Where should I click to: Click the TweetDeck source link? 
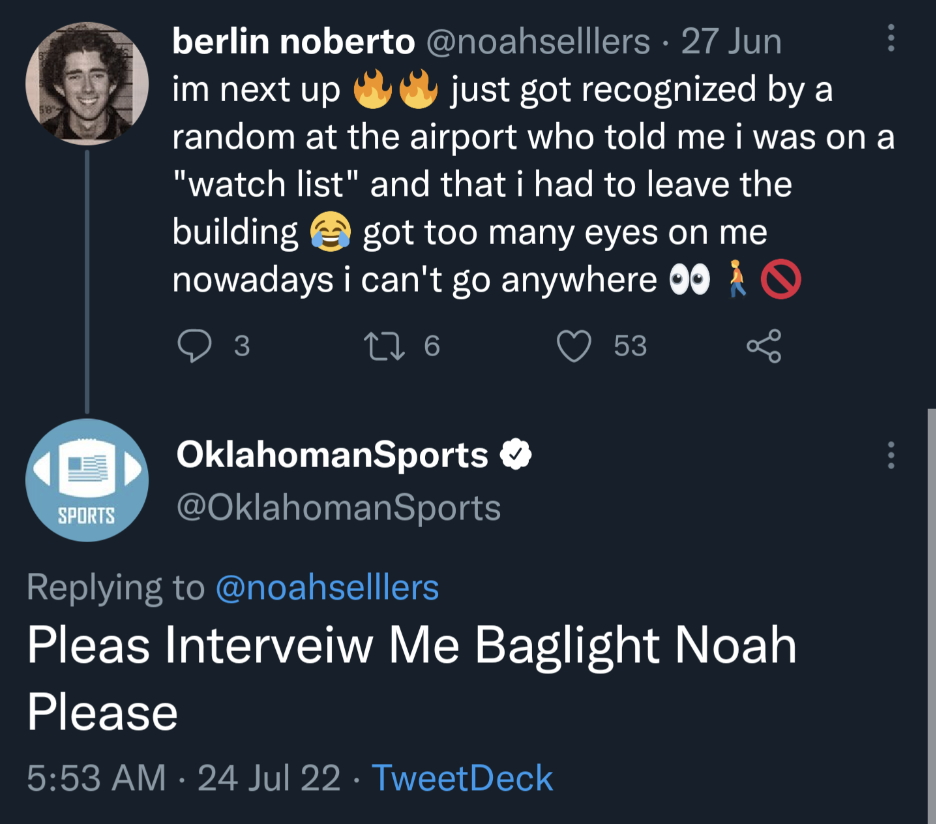(462, 778)
